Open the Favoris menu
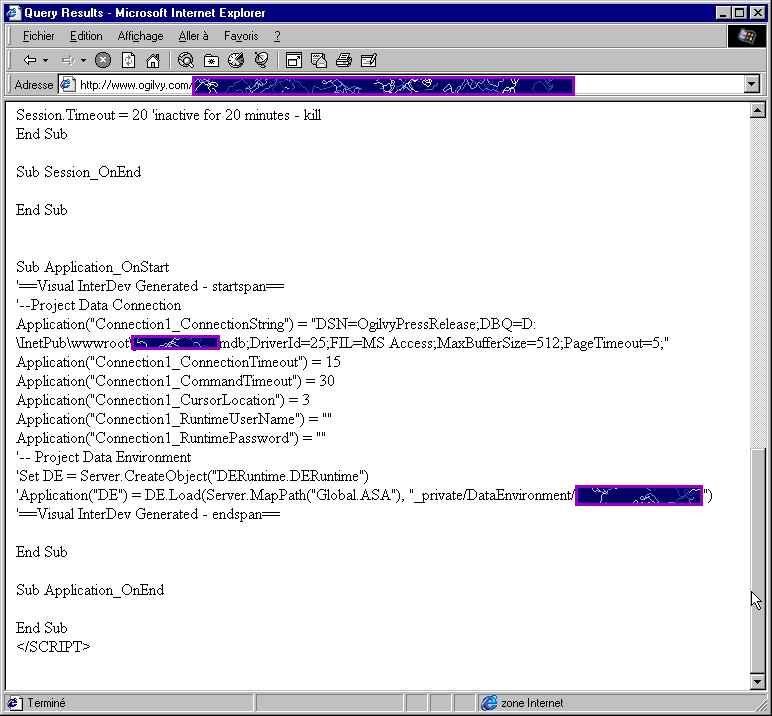Image resolution: width=772 pixels, height=716 pixels. pos(241,36)
